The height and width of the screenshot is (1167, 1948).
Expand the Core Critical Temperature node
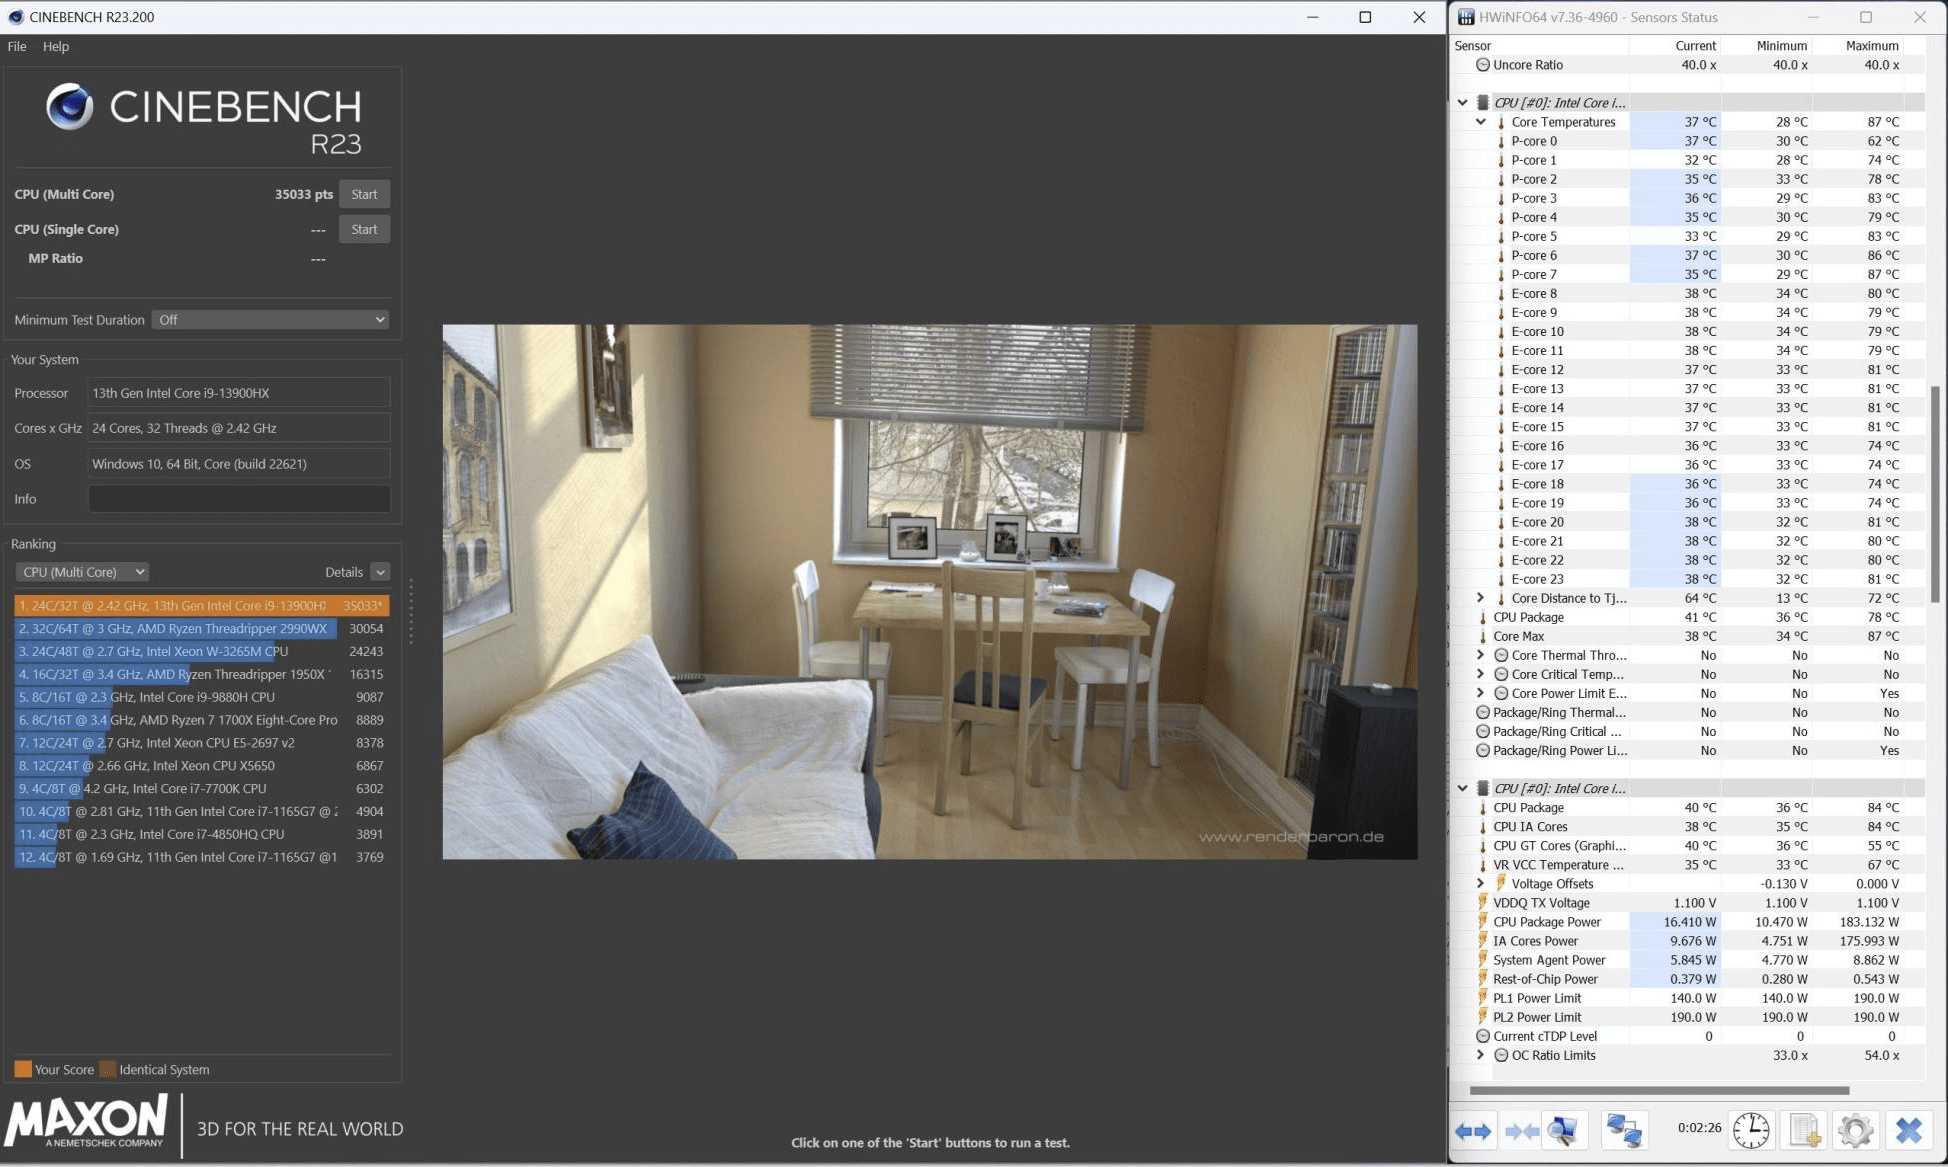(x=1481, y=675)
